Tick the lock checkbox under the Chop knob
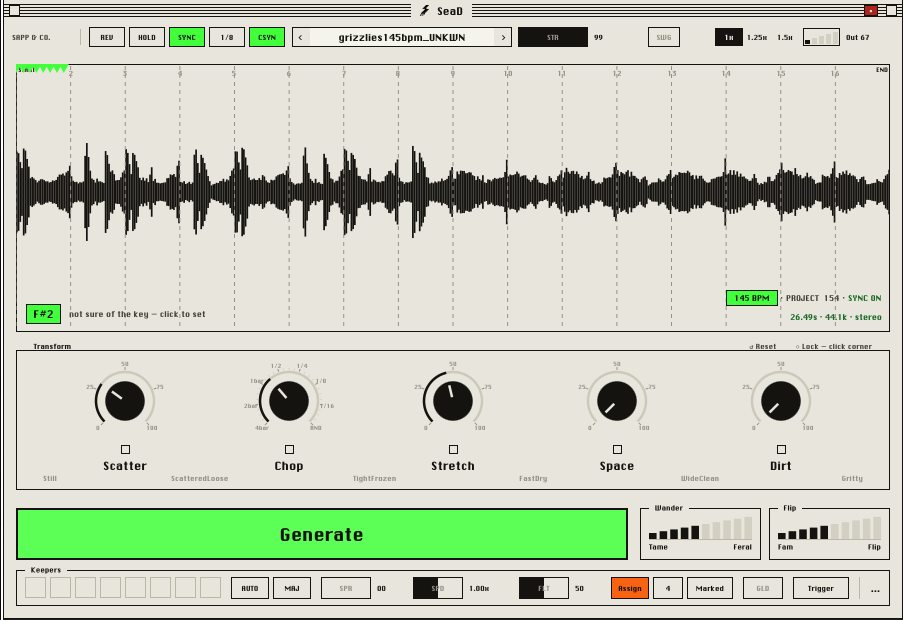Viewport: 904px width, 620px height. [x=289, y=449]
